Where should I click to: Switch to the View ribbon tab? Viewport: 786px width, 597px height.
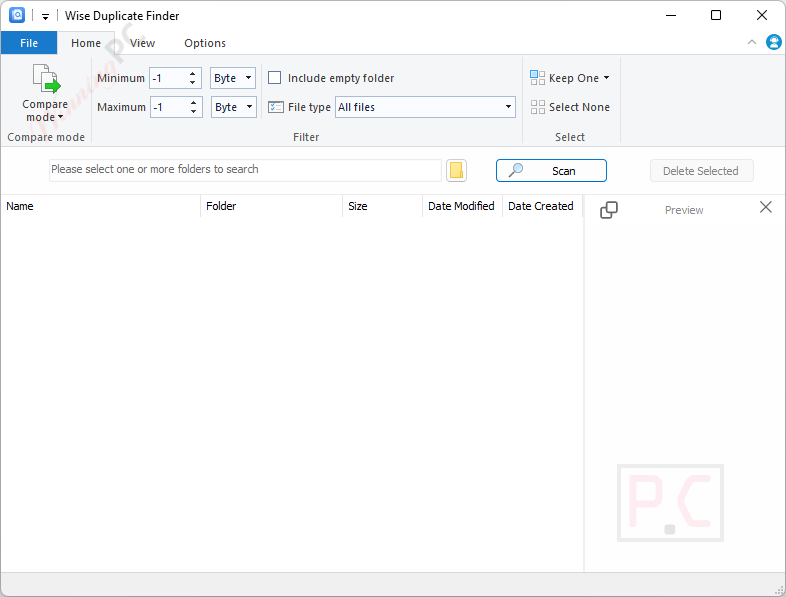click(x=142, y=43)
